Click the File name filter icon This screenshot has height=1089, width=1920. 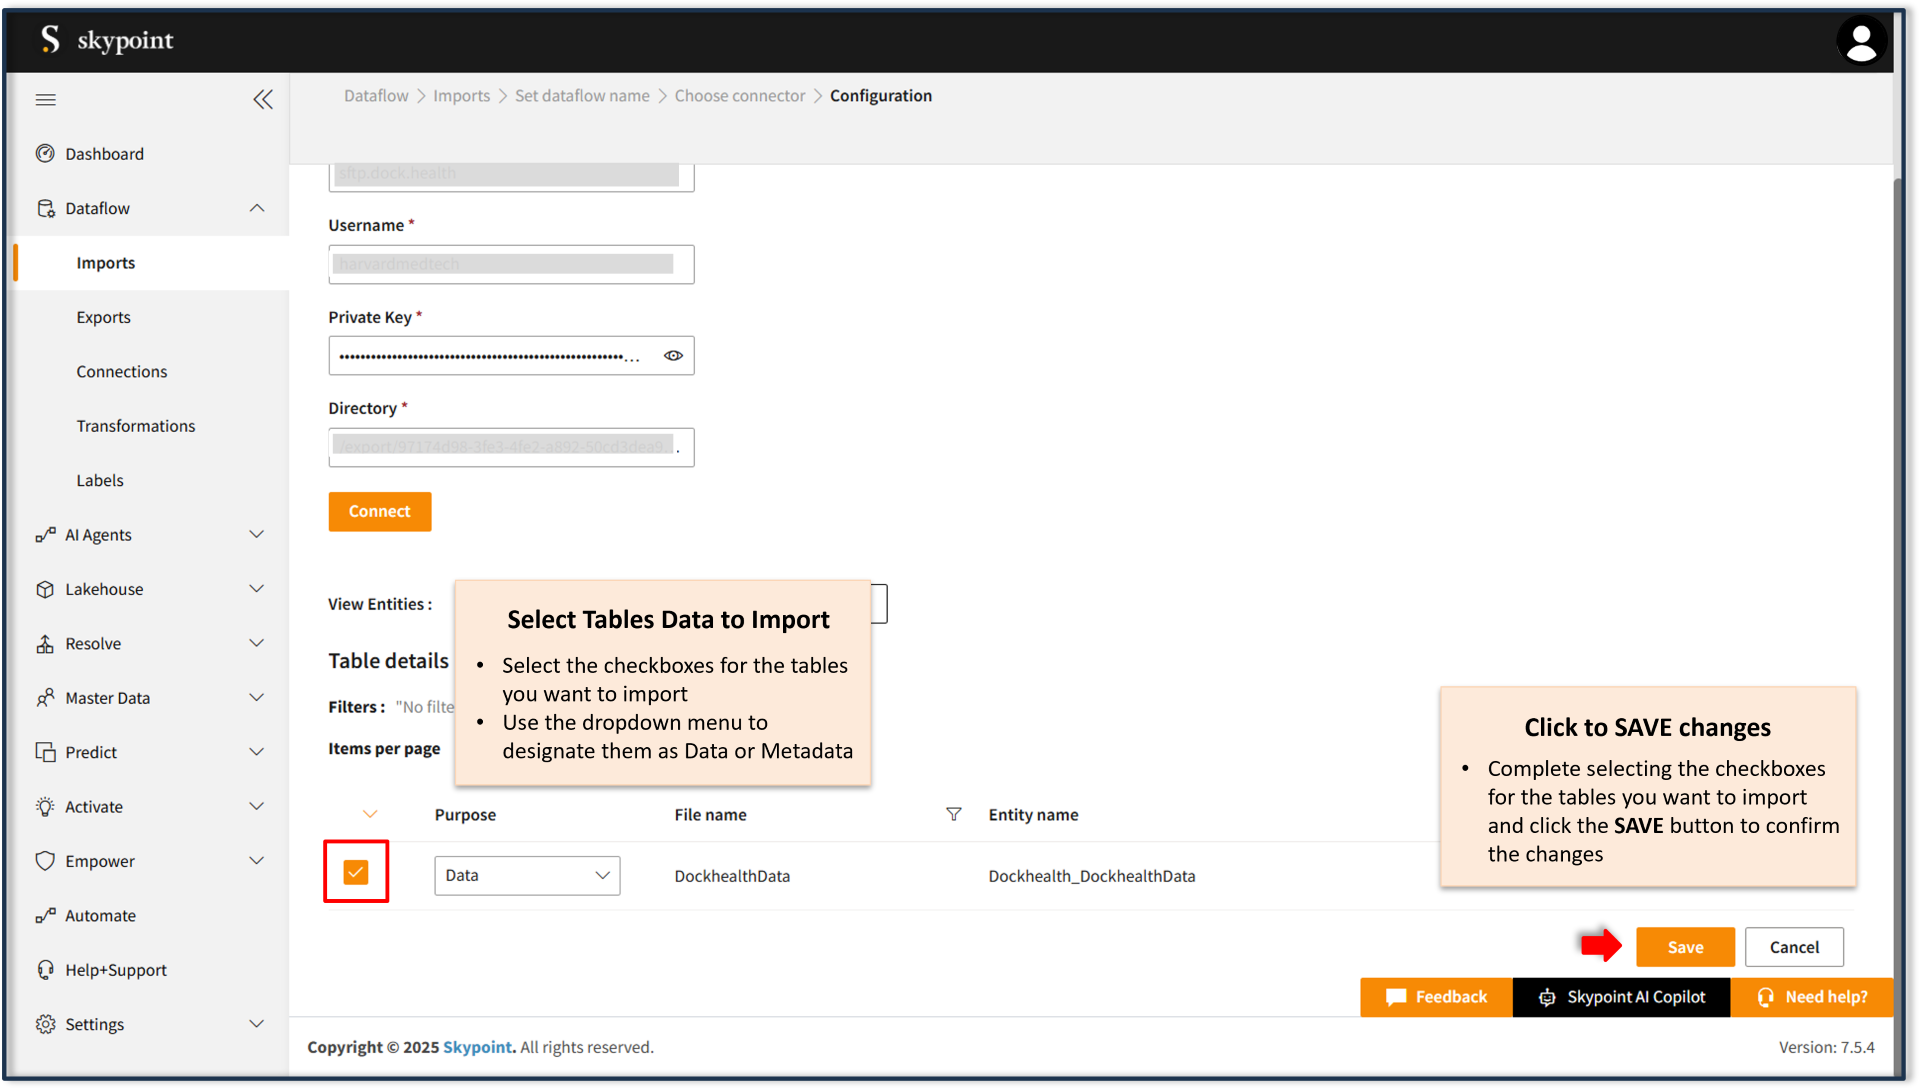[x=953, y=815]
